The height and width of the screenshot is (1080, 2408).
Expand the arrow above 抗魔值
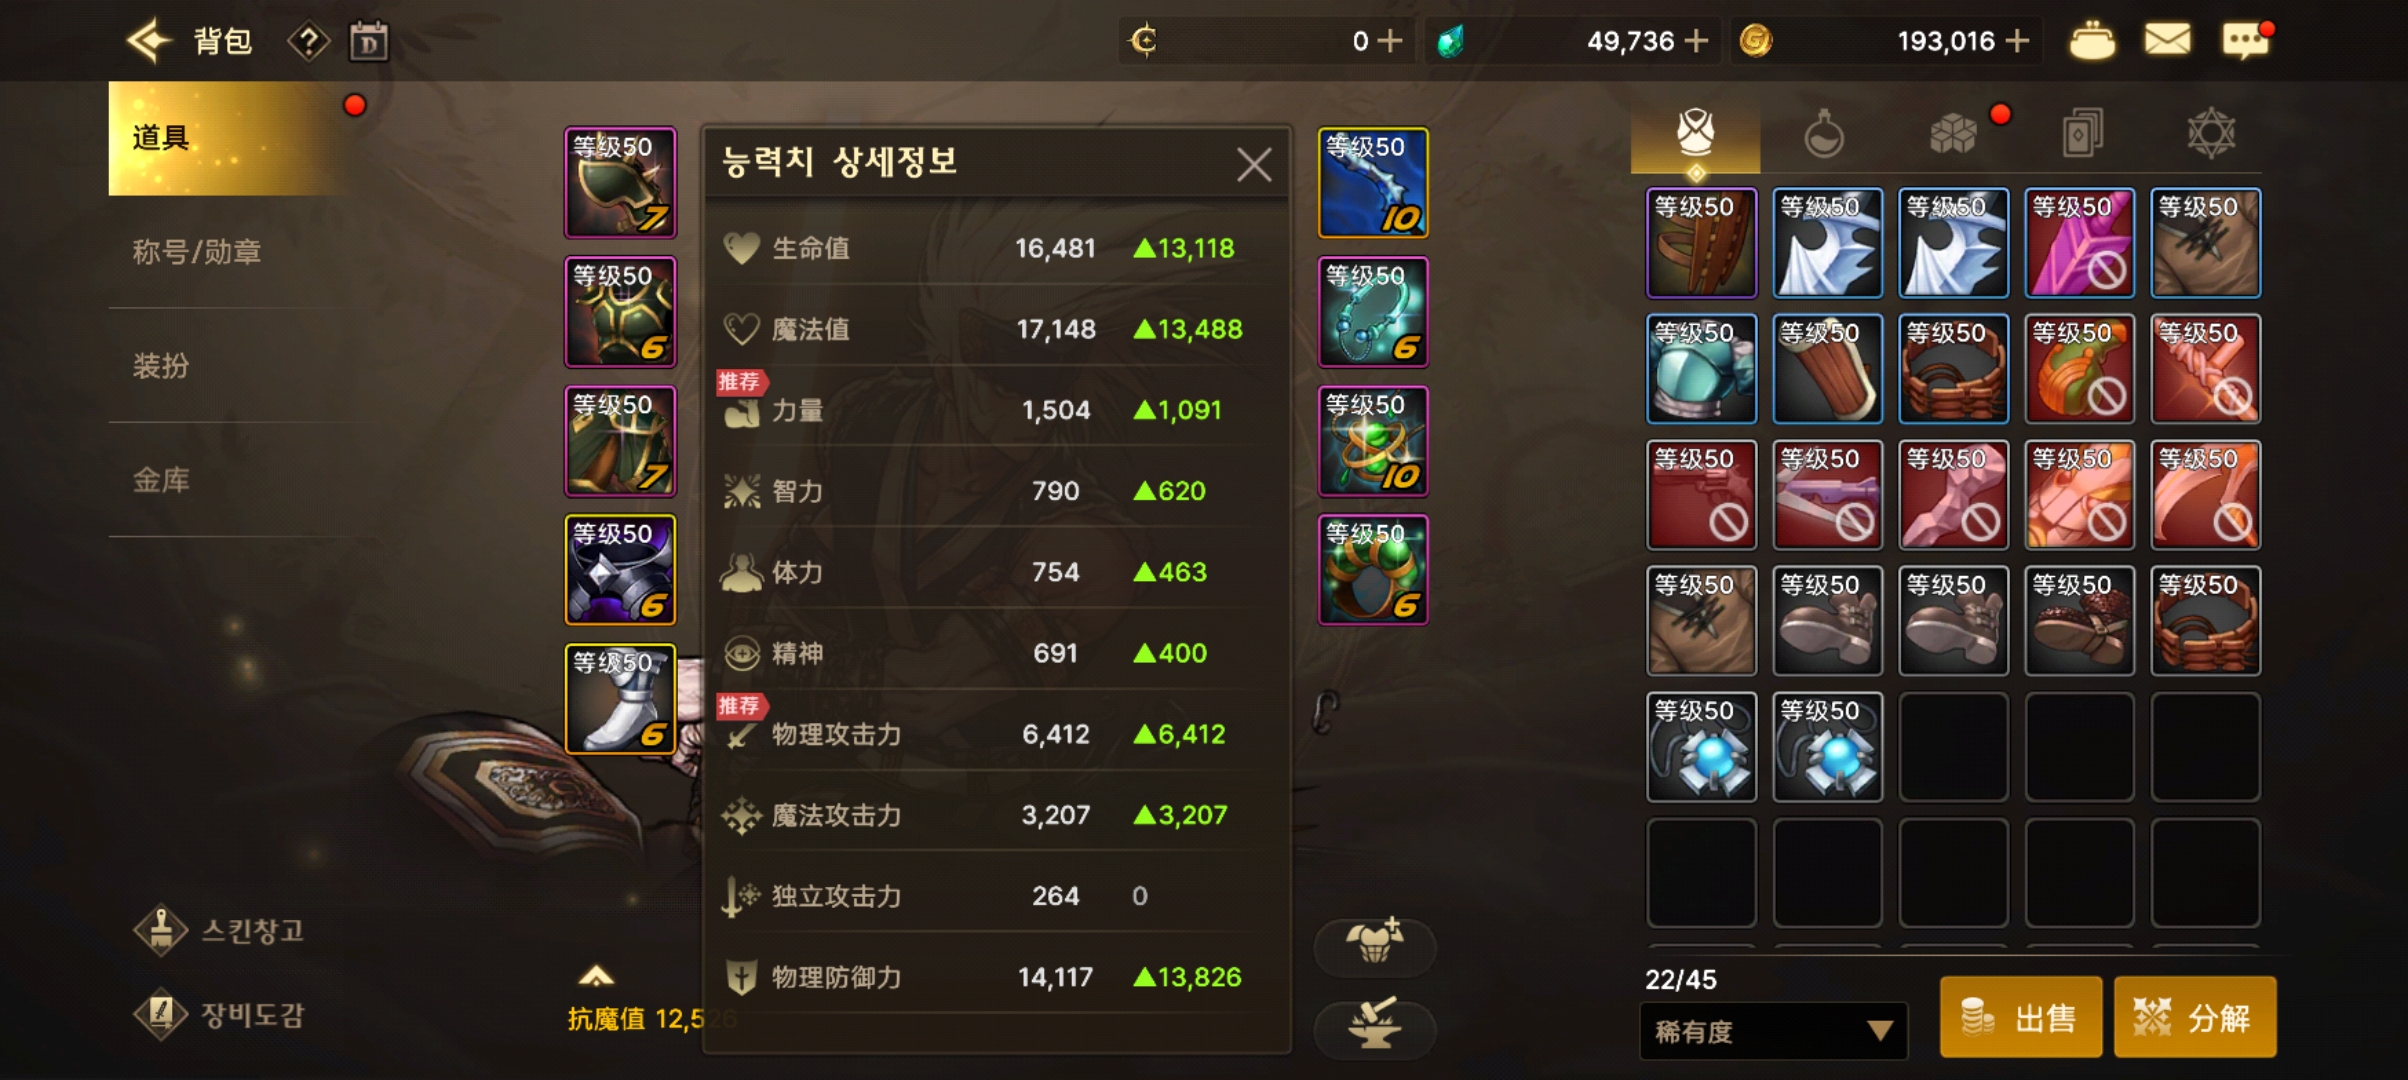596,976
